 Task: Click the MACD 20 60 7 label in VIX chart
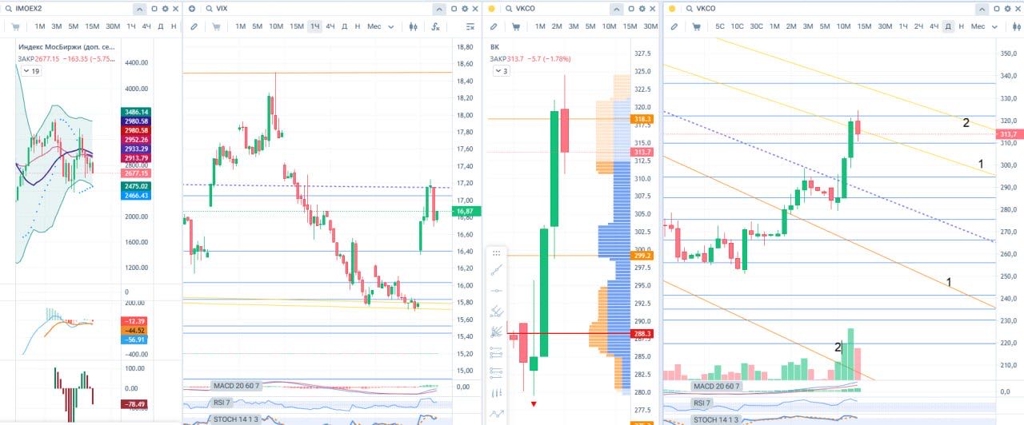[x=238, y=385]
